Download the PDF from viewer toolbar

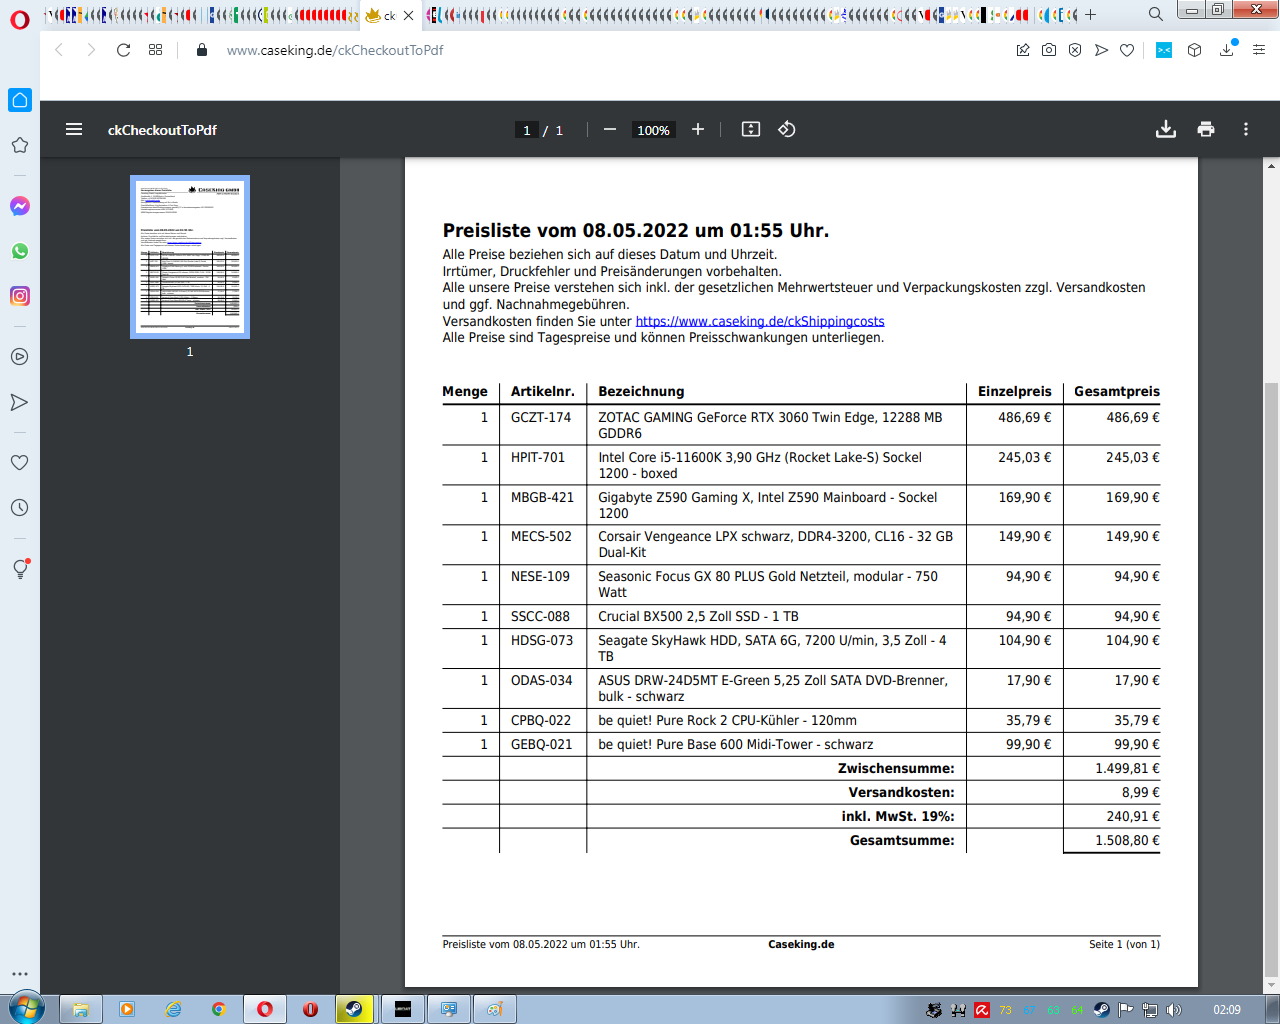1166,129
